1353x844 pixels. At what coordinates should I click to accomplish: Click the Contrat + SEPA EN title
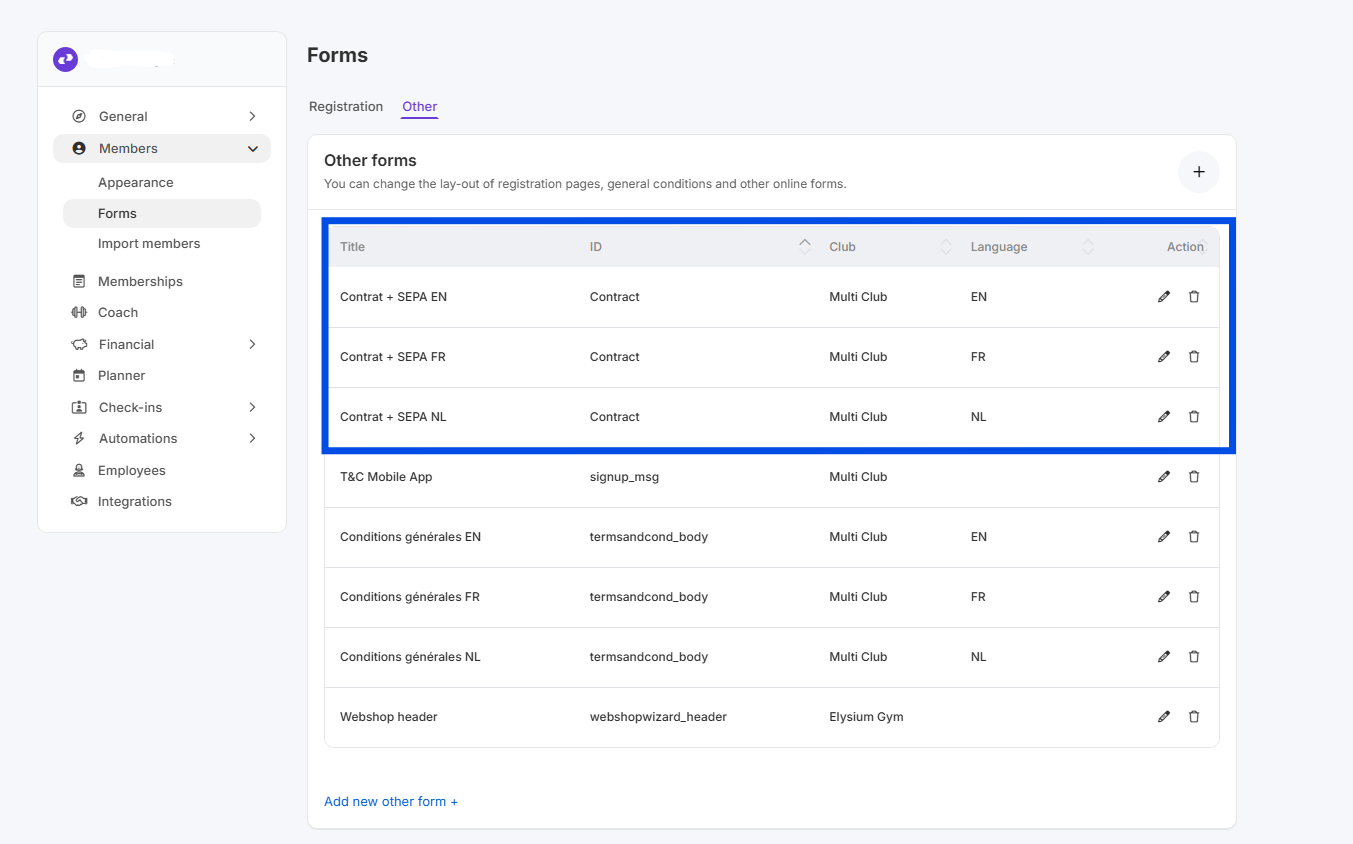tap(393, 297)
